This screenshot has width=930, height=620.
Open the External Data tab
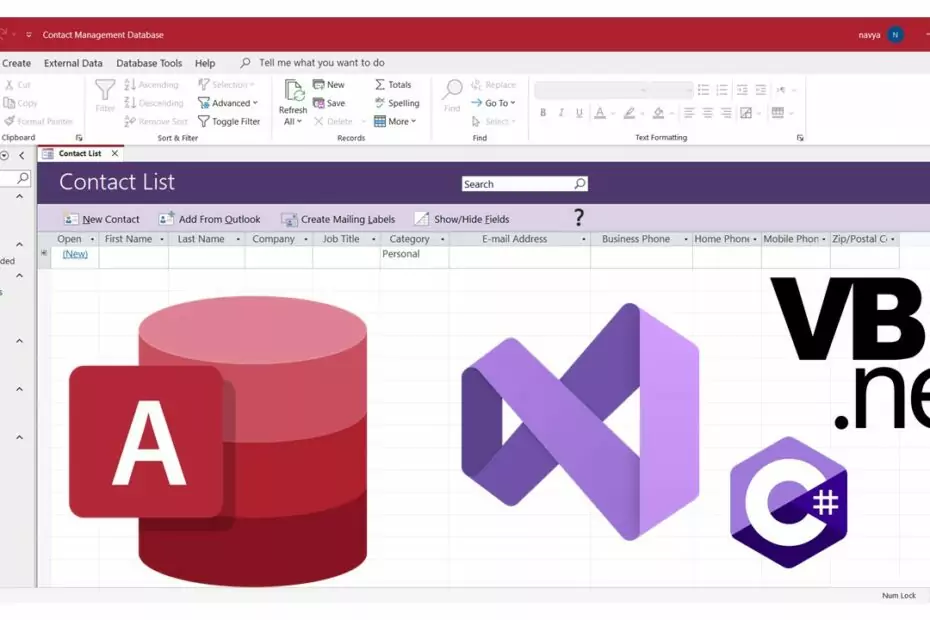point(73,63)
